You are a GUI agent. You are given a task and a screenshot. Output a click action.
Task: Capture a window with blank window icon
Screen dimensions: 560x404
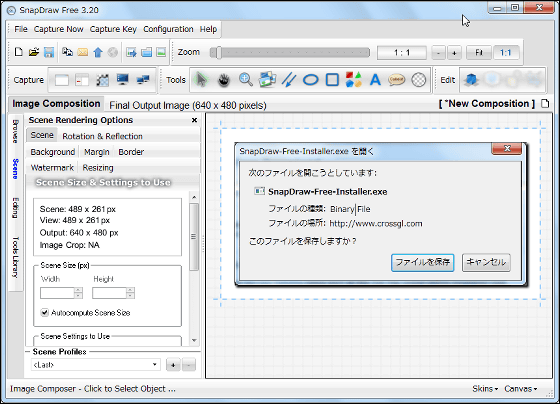61,80
